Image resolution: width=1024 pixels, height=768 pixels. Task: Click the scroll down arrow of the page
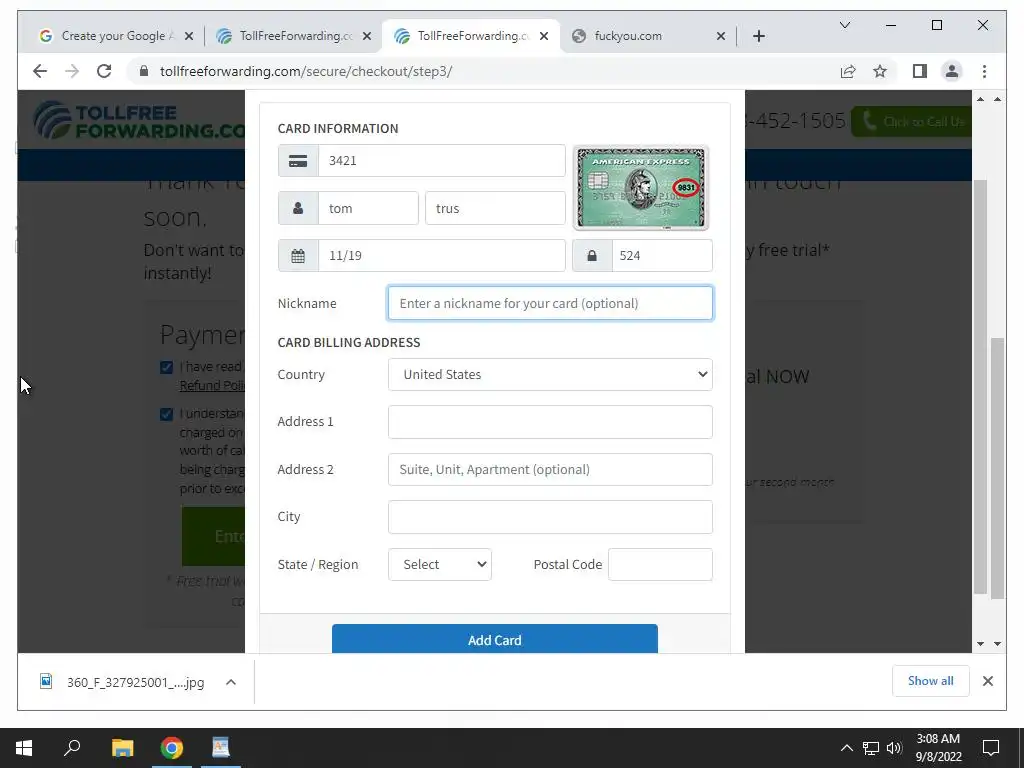pyautogui.click(x=997, y=644)
